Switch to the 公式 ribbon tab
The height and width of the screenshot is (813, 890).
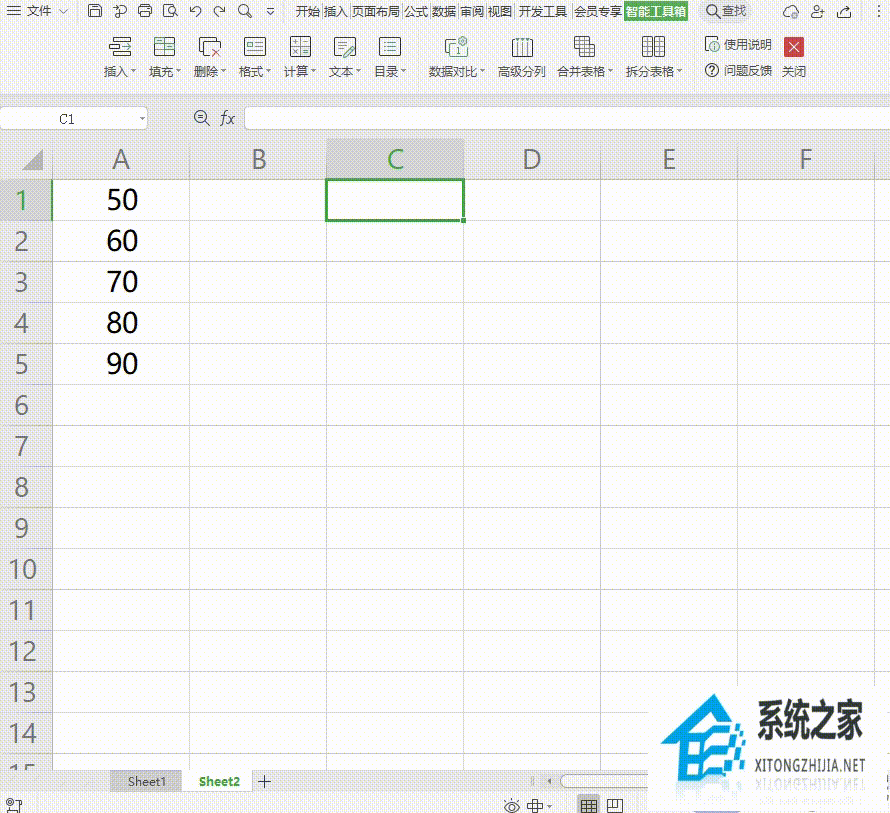tap(415, 11)
